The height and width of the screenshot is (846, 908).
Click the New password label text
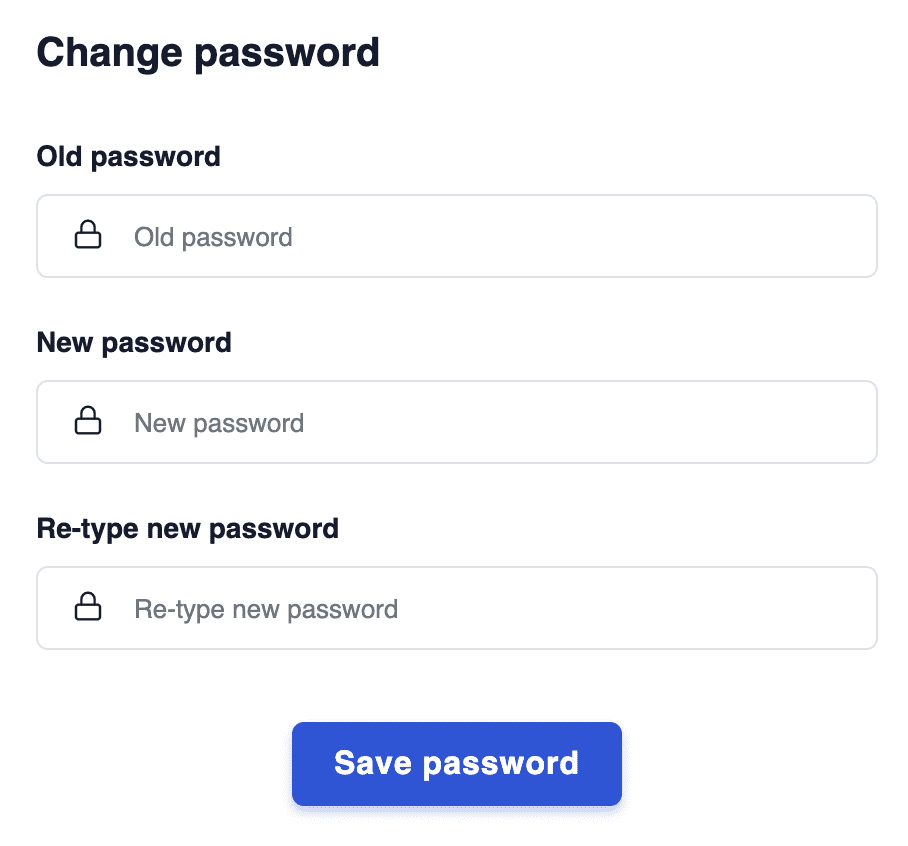pyautogui.click(x=134, y=342)
